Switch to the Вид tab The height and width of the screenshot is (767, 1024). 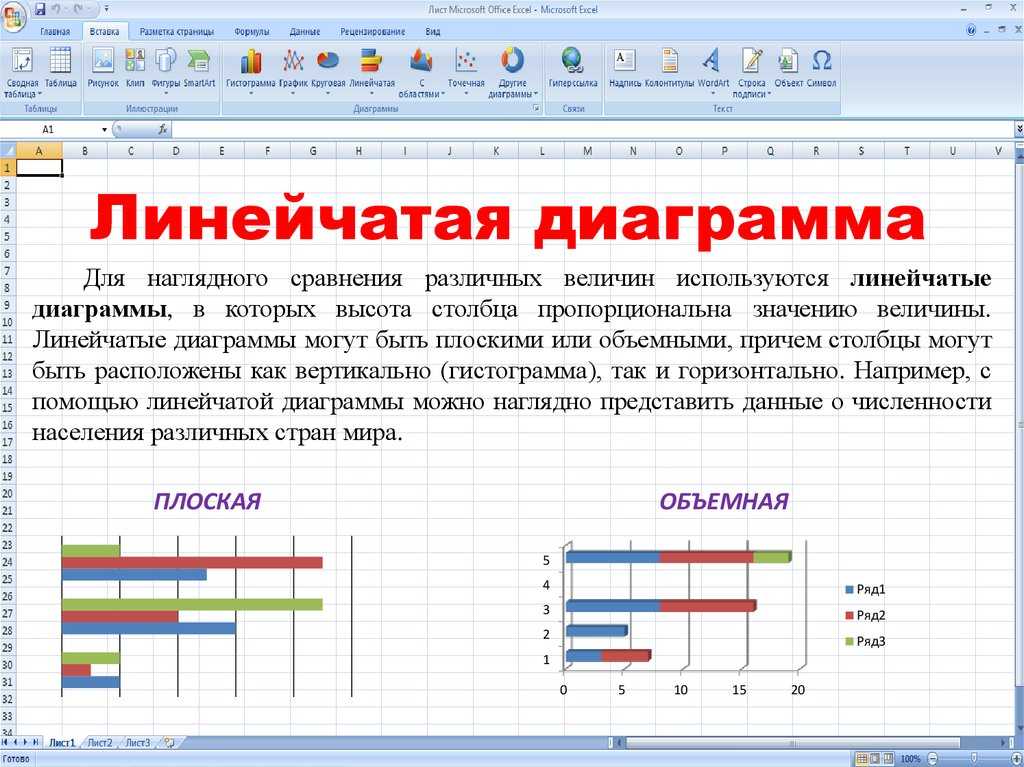pos(432,31)
